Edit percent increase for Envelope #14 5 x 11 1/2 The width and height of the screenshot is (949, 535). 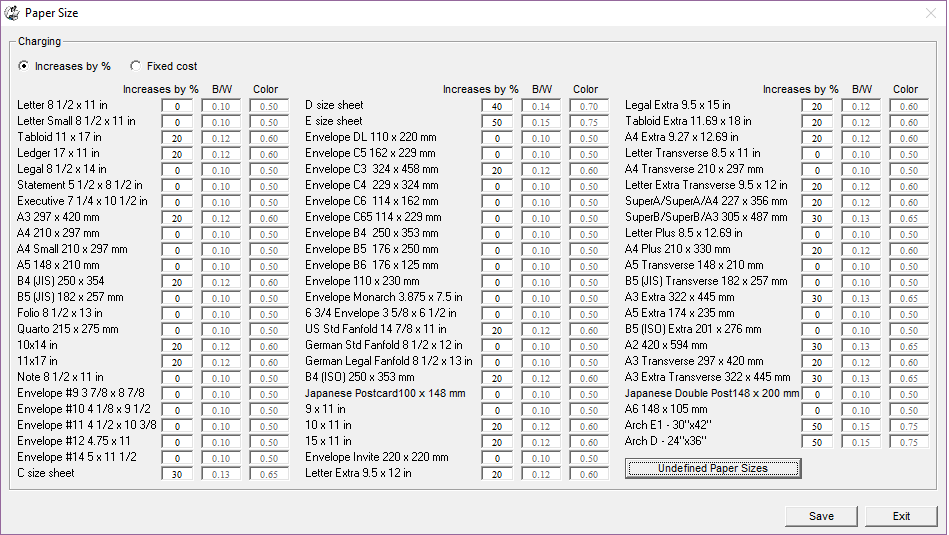click(x=177, y=458)
